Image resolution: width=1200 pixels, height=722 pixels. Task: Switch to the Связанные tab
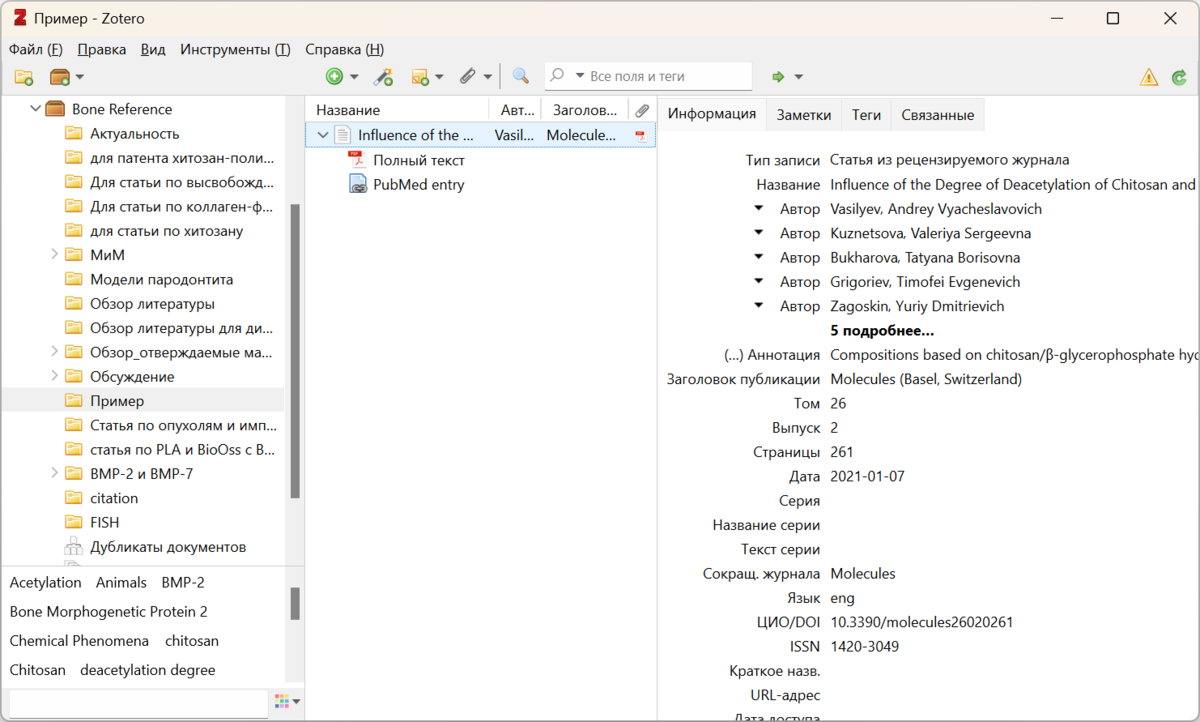pos(937,114)
